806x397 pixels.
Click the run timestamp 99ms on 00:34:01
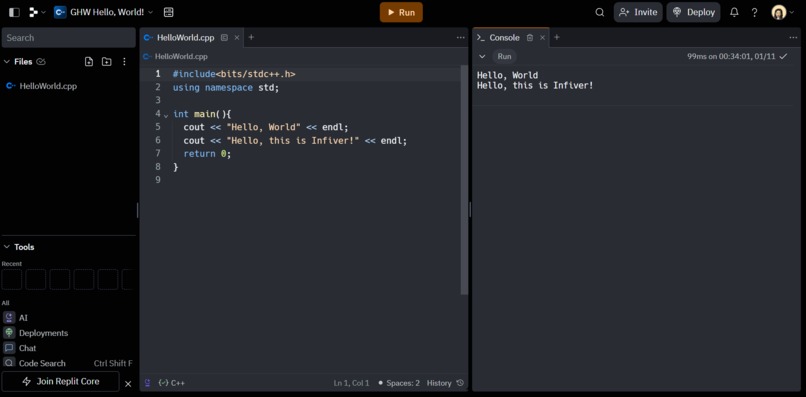pos(731,57)
